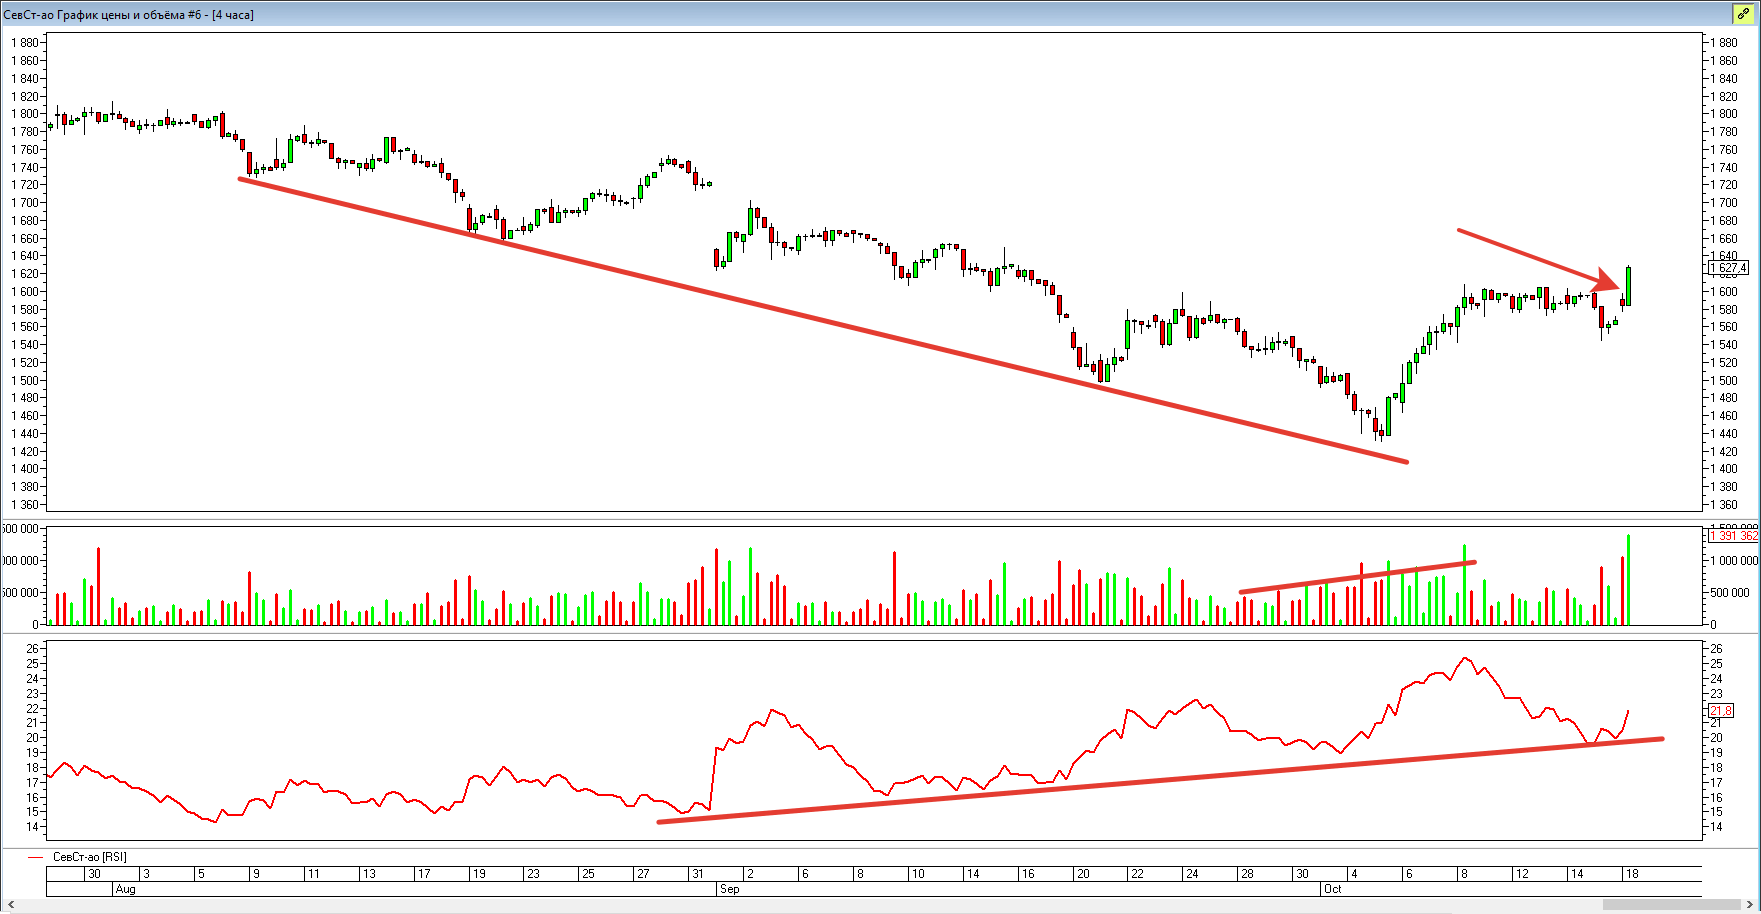The image size is (1761, 914).
Task: Select the Aug month marker on timeline
Action: [x=125, y=889]
